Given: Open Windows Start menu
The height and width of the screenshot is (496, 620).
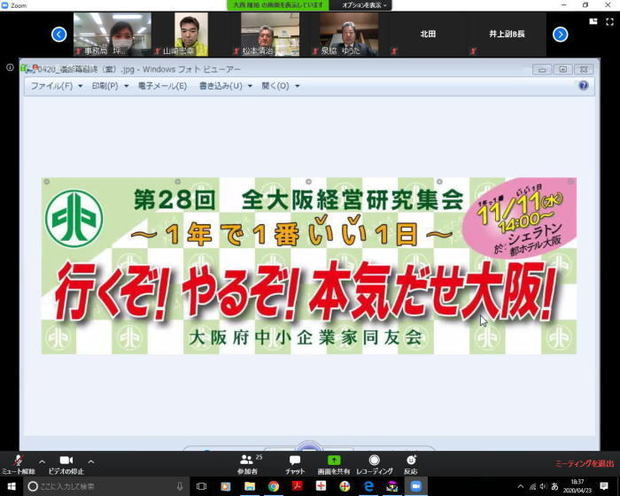Looking at the screenshot, I should (x=11, y=486).
